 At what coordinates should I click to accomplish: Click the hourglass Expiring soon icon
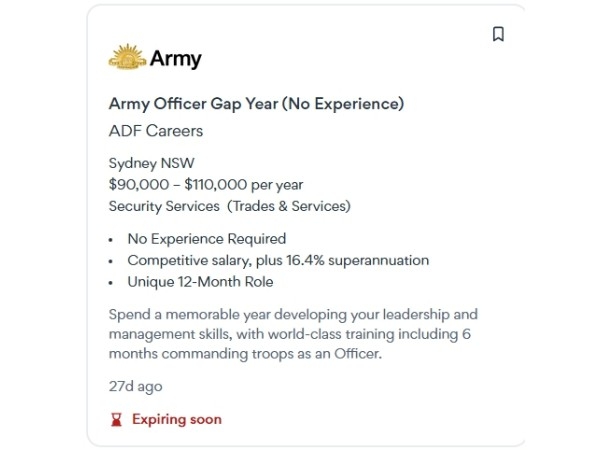click(x=116, y=419)
